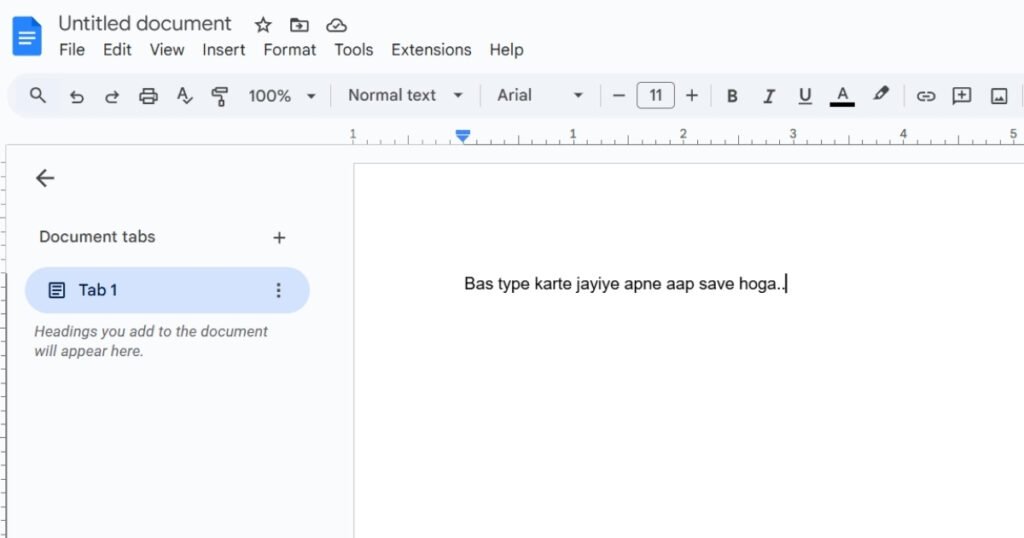The image size is (1024, 538).
Task: Toggle italic formatting
Action: (769, 96)
